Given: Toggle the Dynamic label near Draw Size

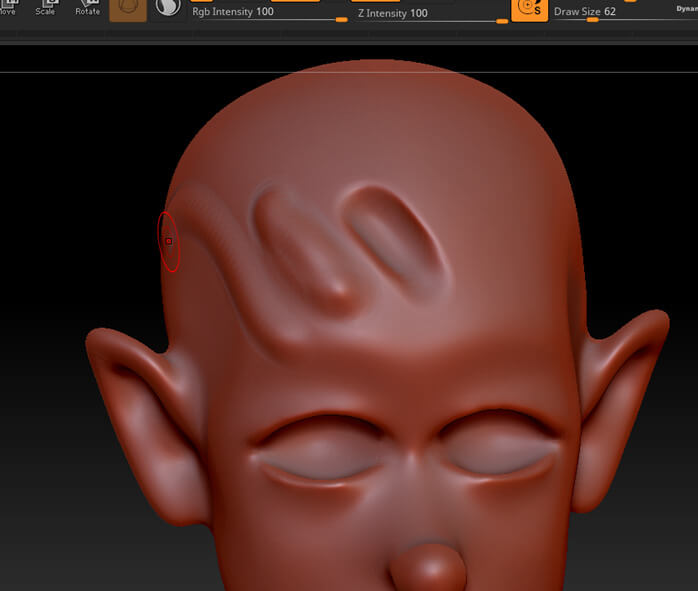Looking at the screenshot, I should (686, 8).
